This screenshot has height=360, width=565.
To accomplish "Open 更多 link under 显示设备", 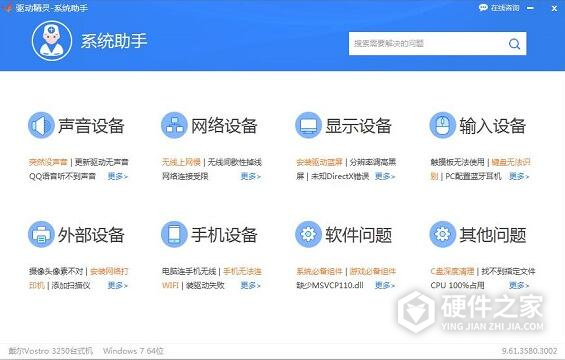I will pyautogui.click(x=385, y=177).
